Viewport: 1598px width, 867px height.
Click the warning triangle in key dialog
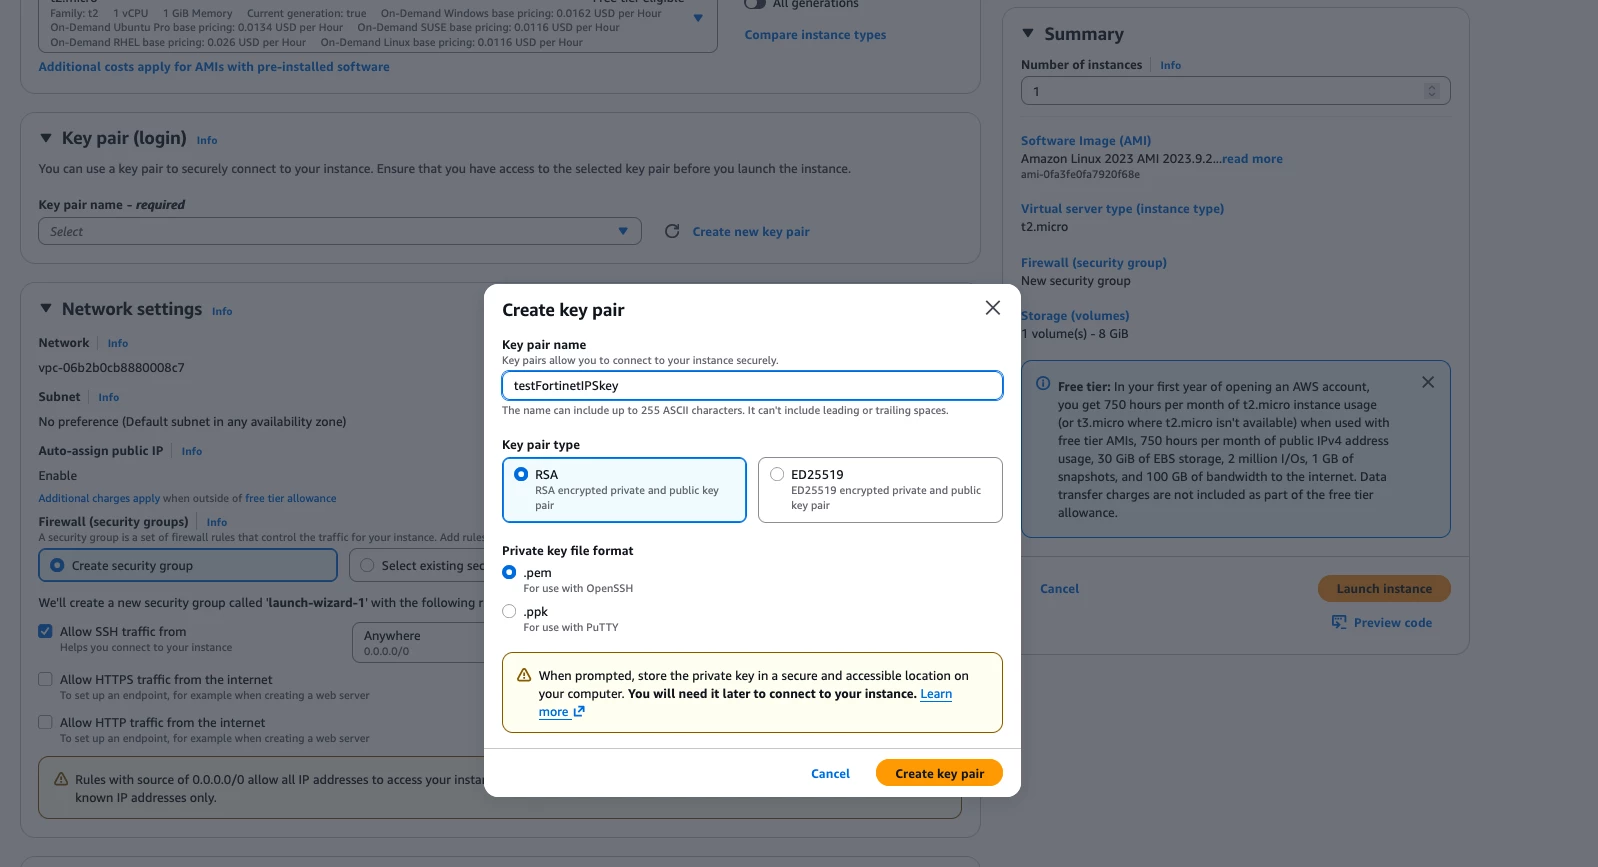524,676
